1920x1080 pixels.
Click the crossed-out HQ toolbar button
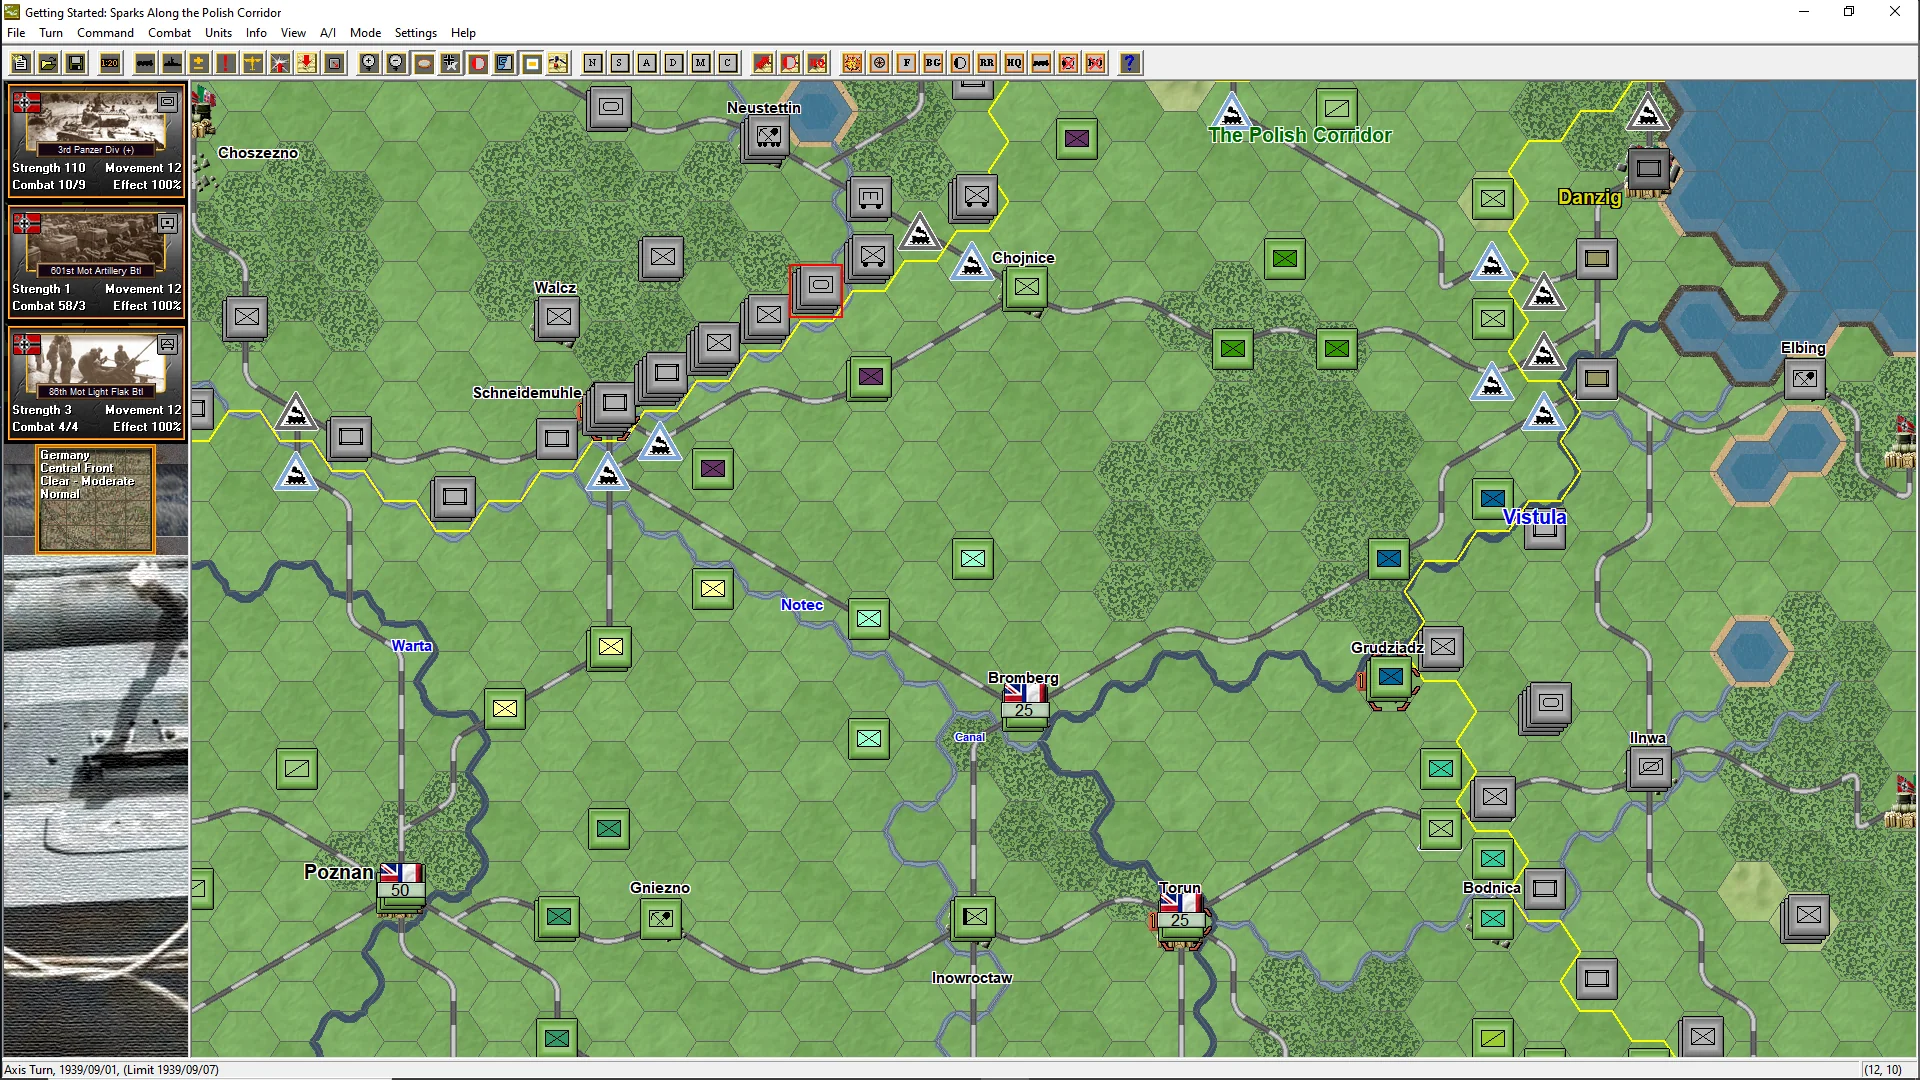pos(1095,63)
